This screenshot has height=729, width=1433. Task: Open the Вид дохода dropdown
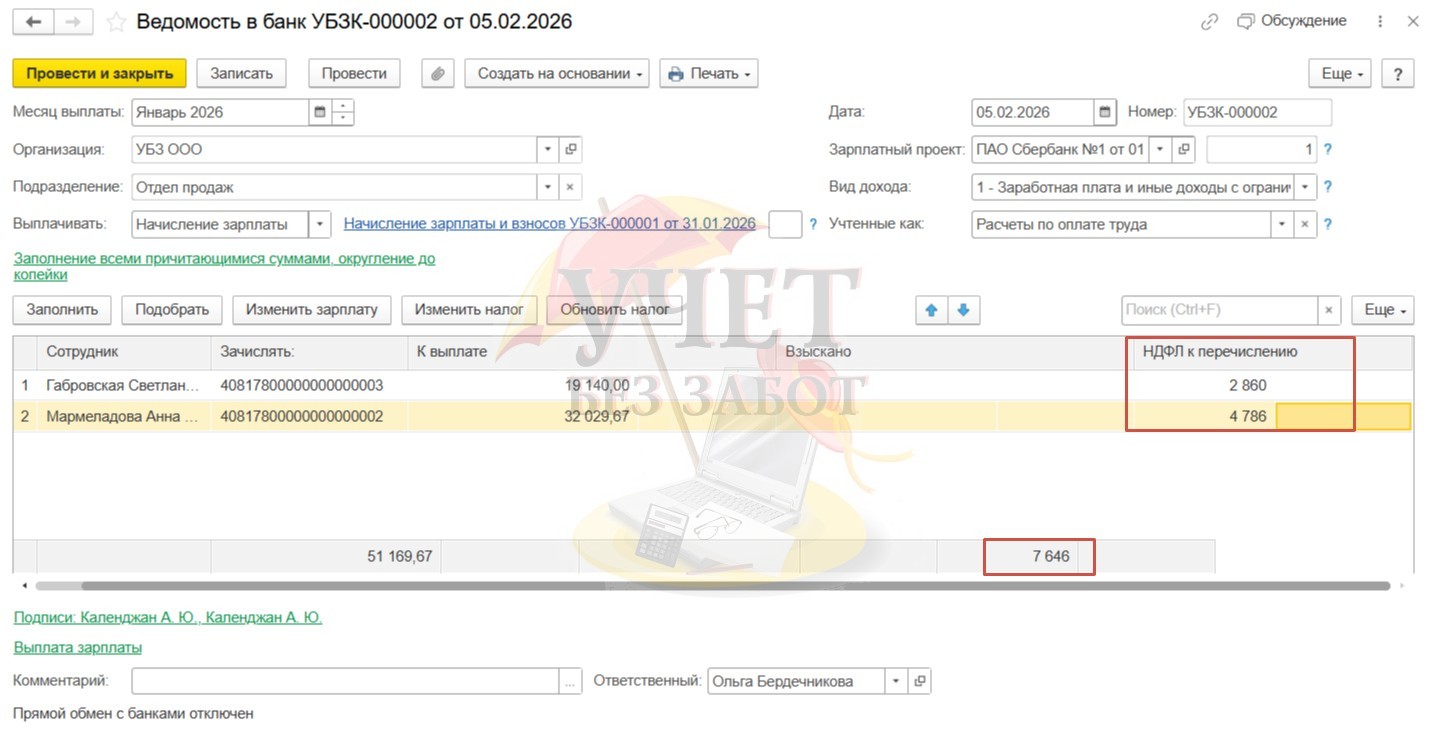click(x=1305, y=187)
